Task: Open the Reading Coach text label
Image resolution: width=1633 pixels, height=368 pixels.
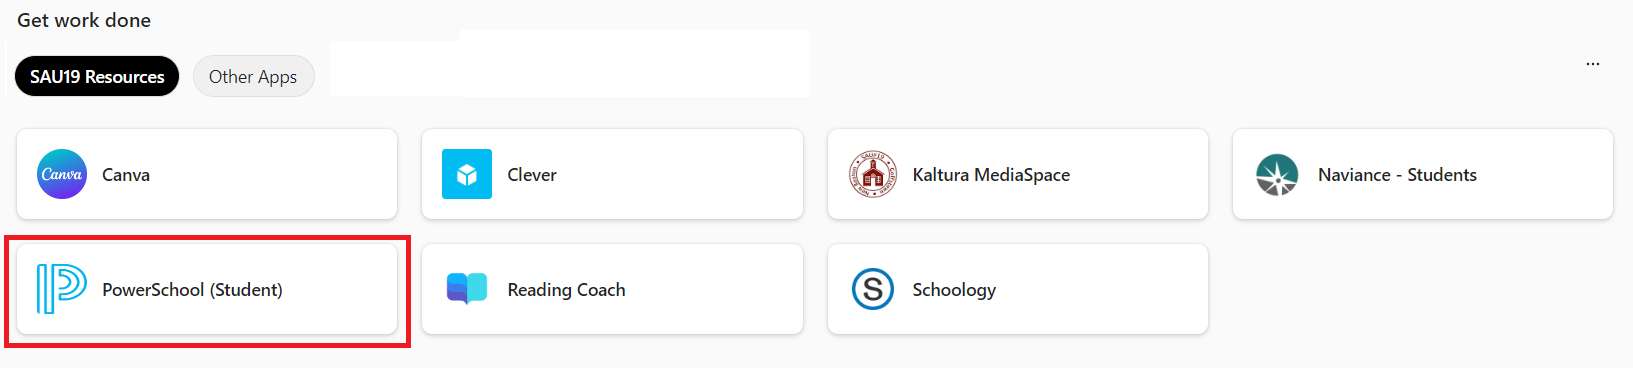Action: coord(566,290)
